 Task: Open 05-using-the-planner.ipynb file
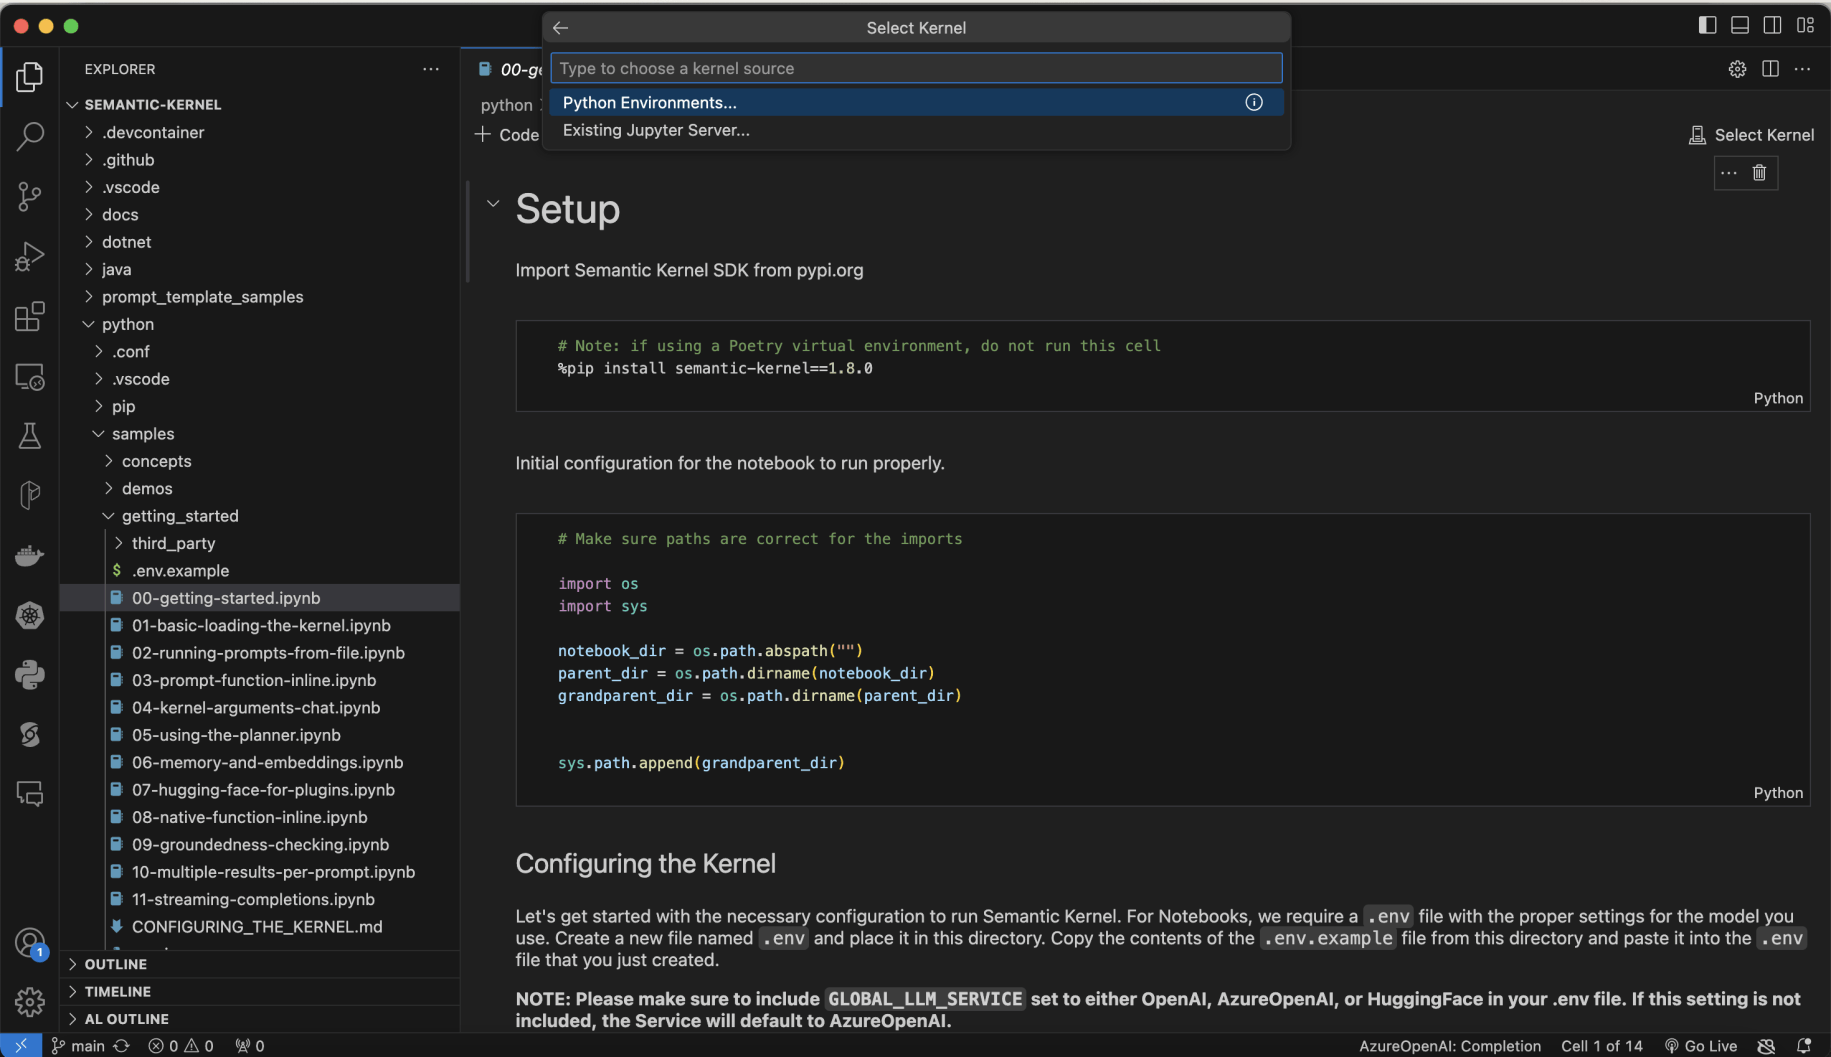(x=236, y=735)
